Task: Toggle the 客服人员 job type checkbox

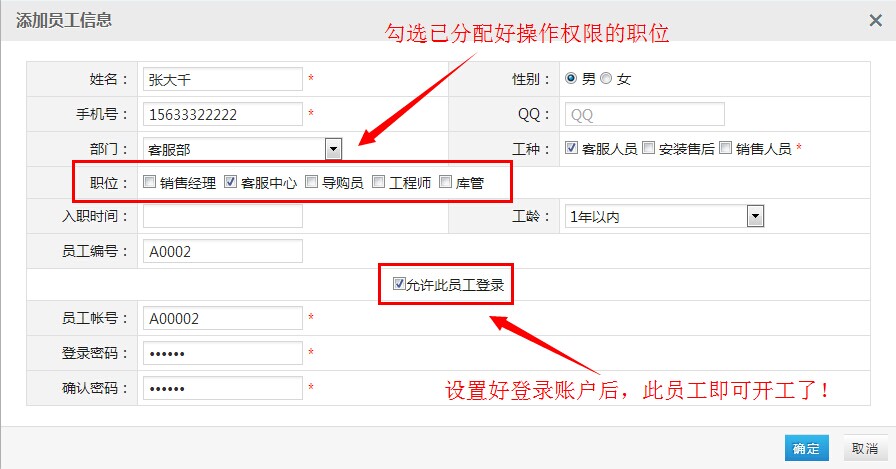Action: pyautogui.click(x=571, y=148)
